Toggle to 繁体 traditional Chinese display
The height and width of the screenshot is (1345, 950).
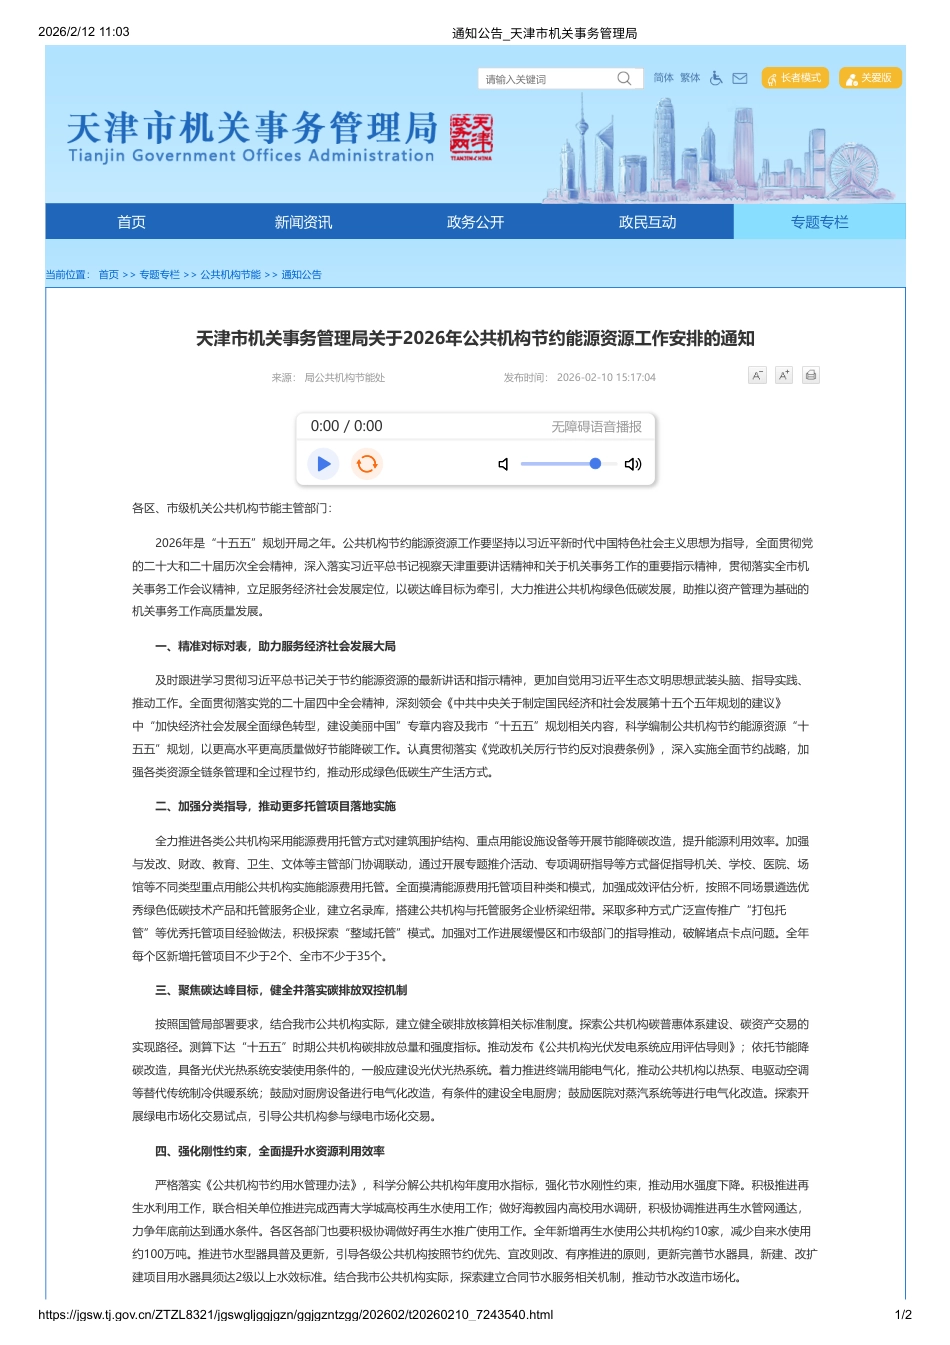point(689,78)
